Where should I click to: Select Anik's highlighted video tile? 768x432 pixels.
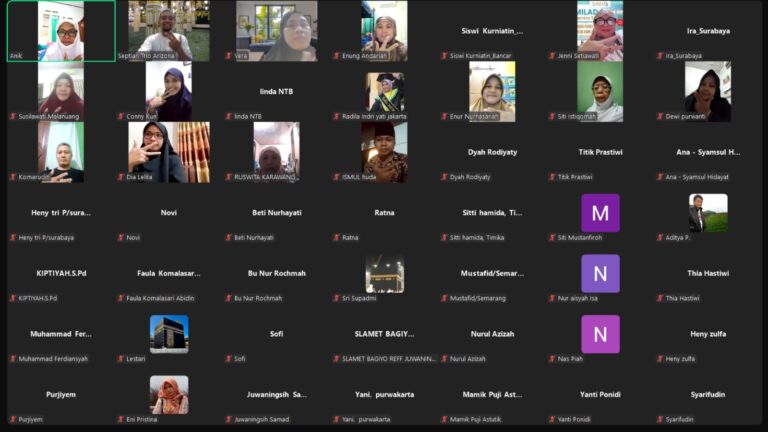point(61,31)
